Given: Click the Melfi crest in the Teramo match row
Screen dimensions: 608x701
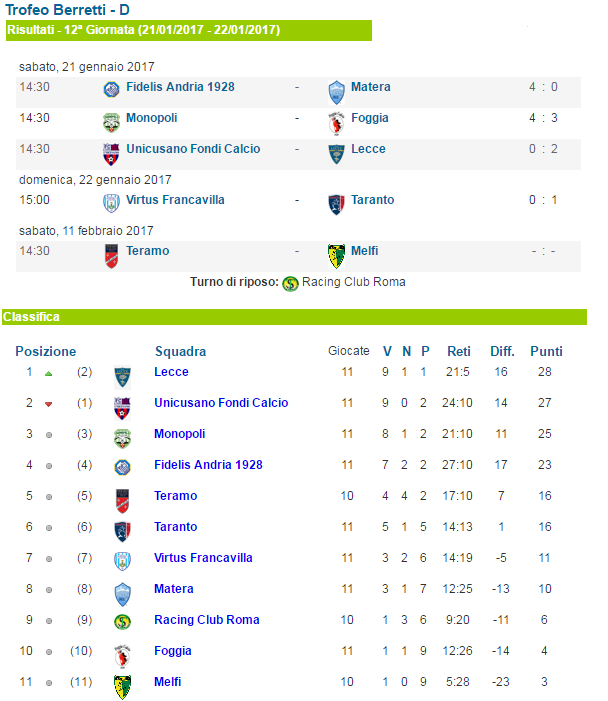Looking at the screenshot, I should click(x=336, y=256).
